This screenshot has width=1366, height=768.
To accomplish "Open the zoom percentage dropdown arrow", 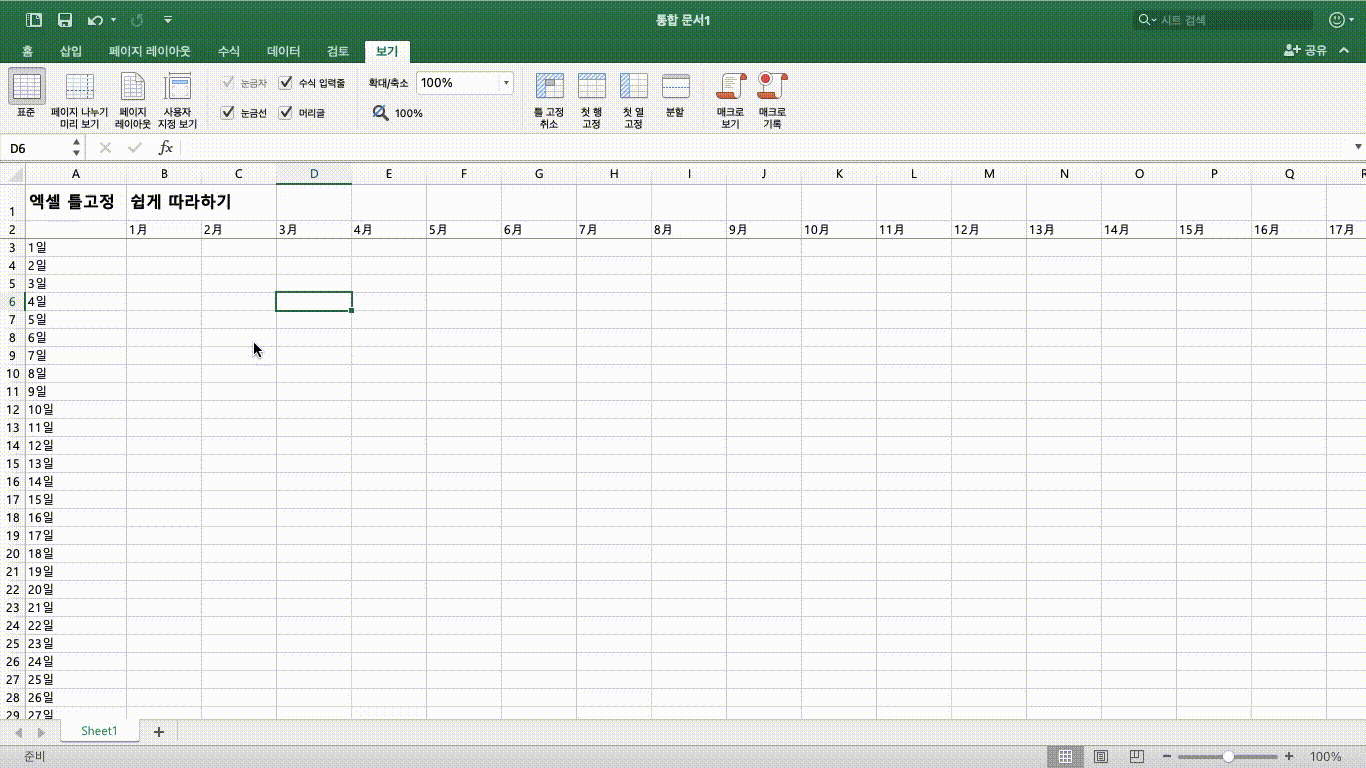I will pyautogui.click(x=506, y=83).
